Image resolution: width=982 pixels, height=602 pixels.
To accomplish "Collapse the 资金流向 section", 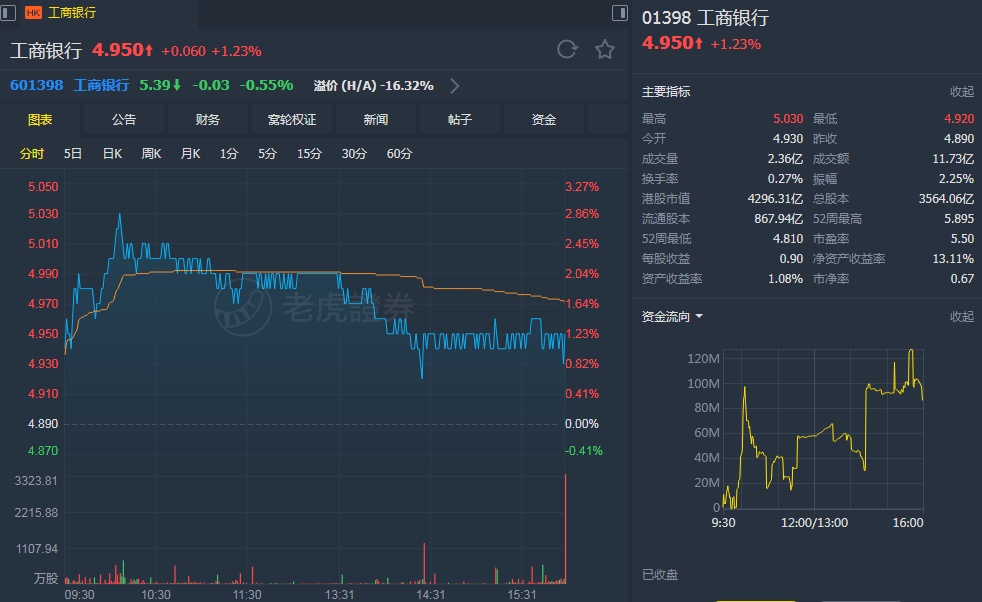I will click(x=961, y=317).
